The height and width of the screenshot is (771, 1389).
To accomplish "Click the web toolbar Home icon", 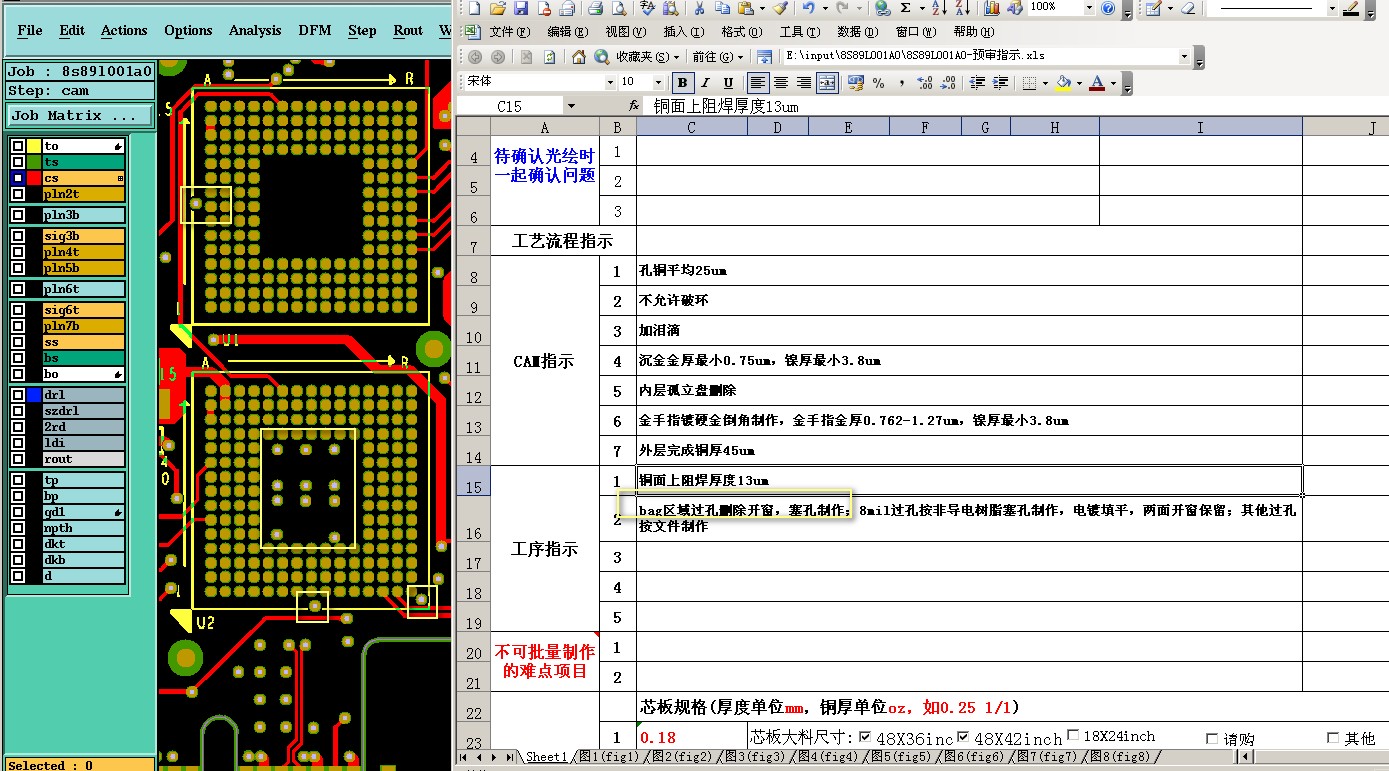I will point(579,57).
